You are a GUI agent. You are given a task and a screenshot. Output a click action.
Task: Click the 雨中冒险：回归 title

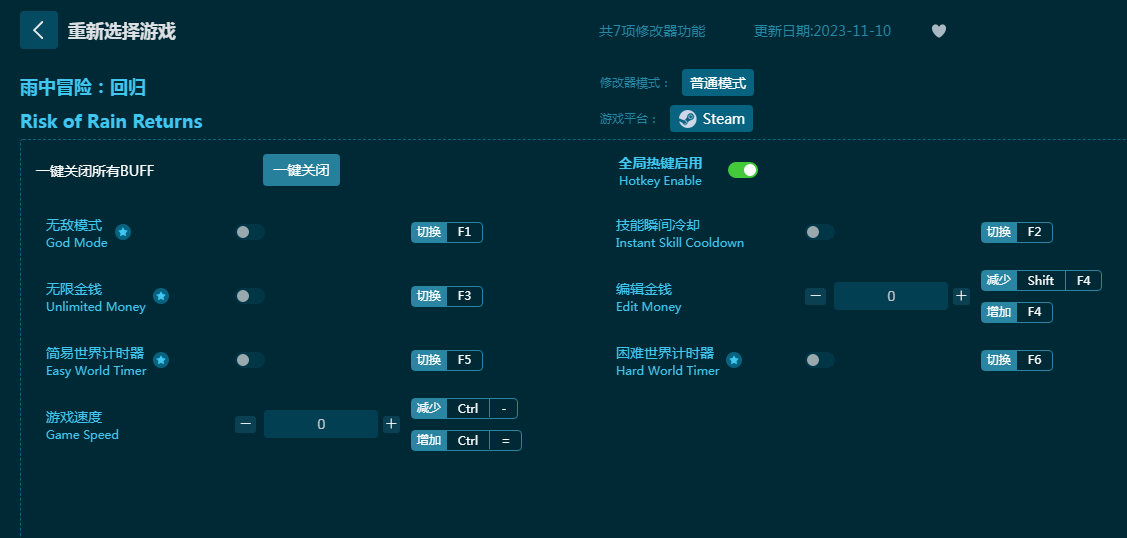83,88
